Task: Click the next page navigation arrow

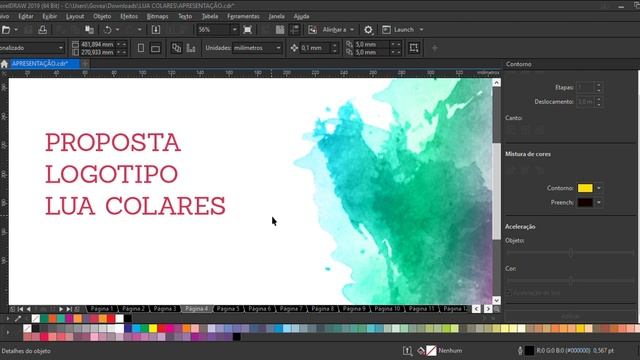Action: pos(61,309)
